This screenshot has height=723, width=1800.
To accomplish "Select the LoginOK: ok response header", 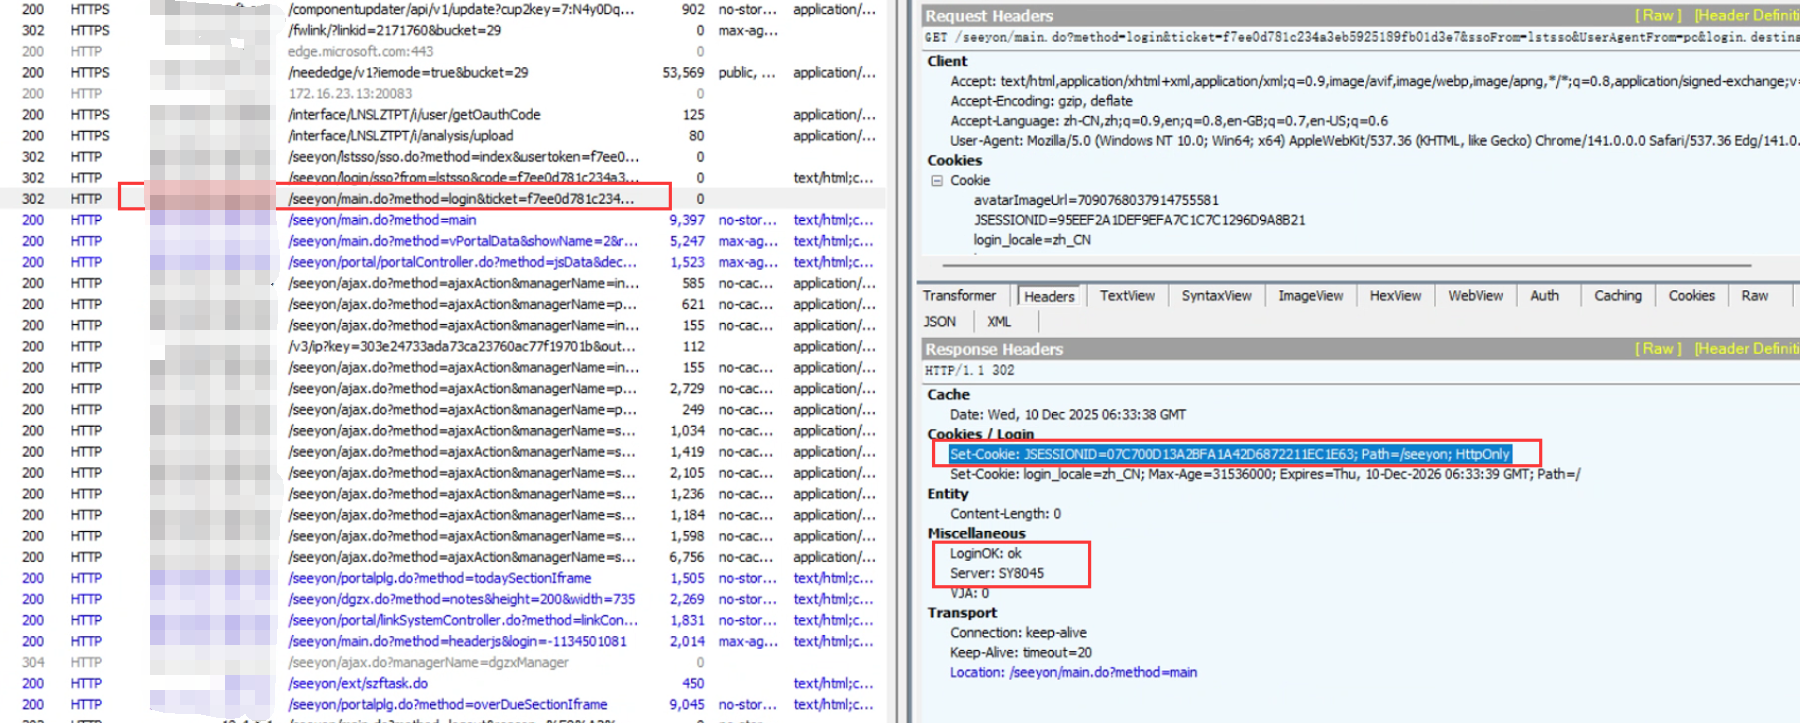I will click(x=985, y=554).
